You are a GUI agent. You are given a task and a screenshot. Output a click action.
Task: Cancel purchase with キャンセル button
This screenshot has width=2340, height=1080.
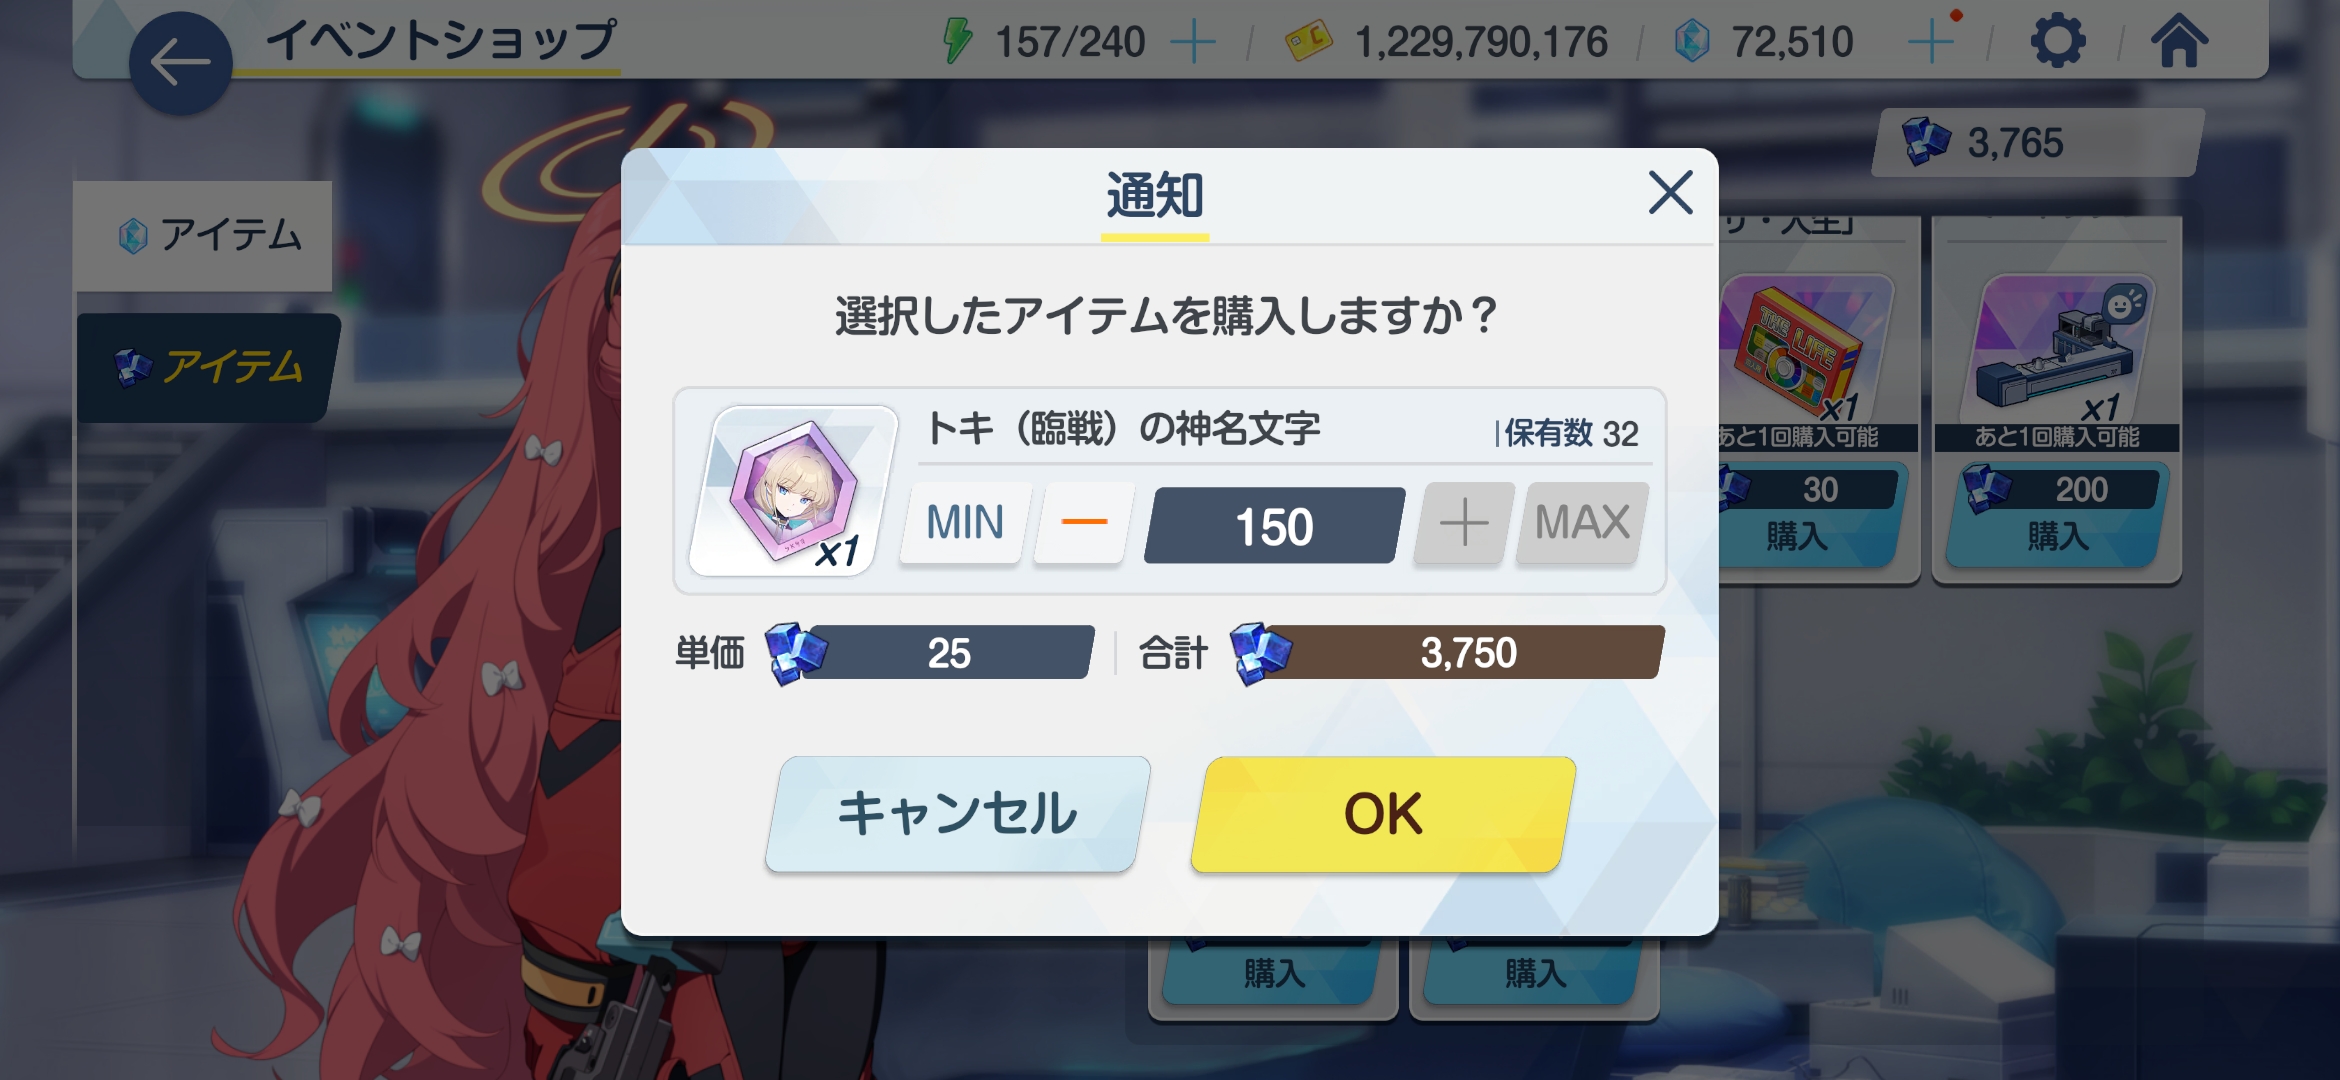click(x=958, y=813)
